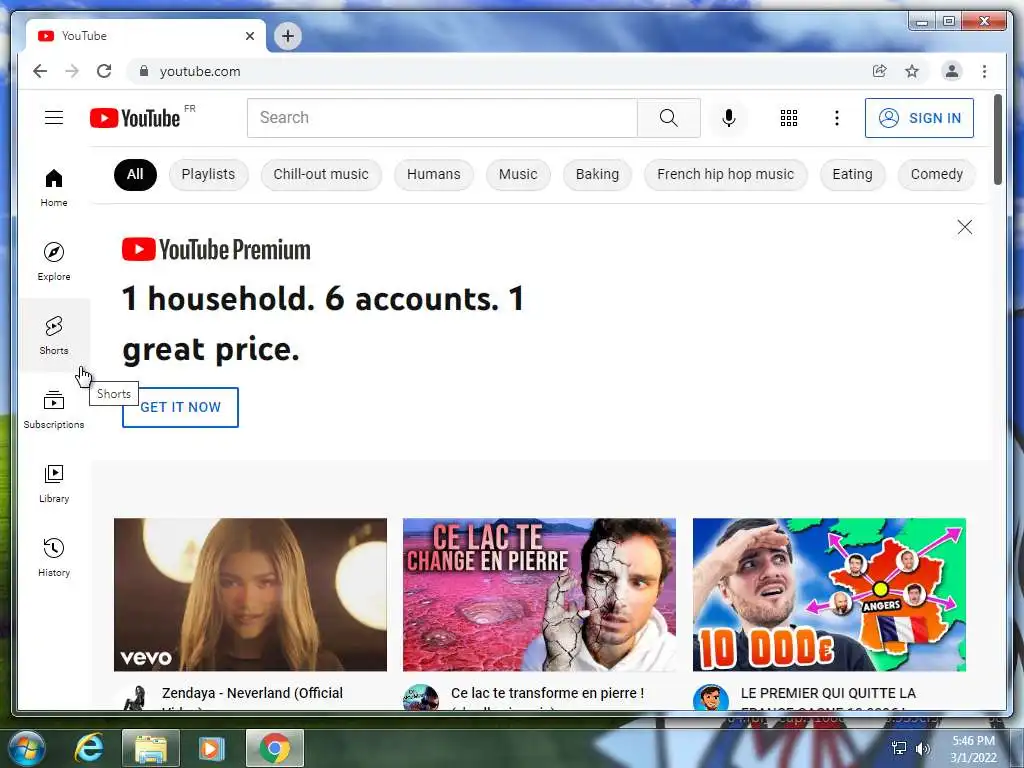Close the YouTube tab
The width and height of the screenshot is (1024, 768).
pos(249,36)
